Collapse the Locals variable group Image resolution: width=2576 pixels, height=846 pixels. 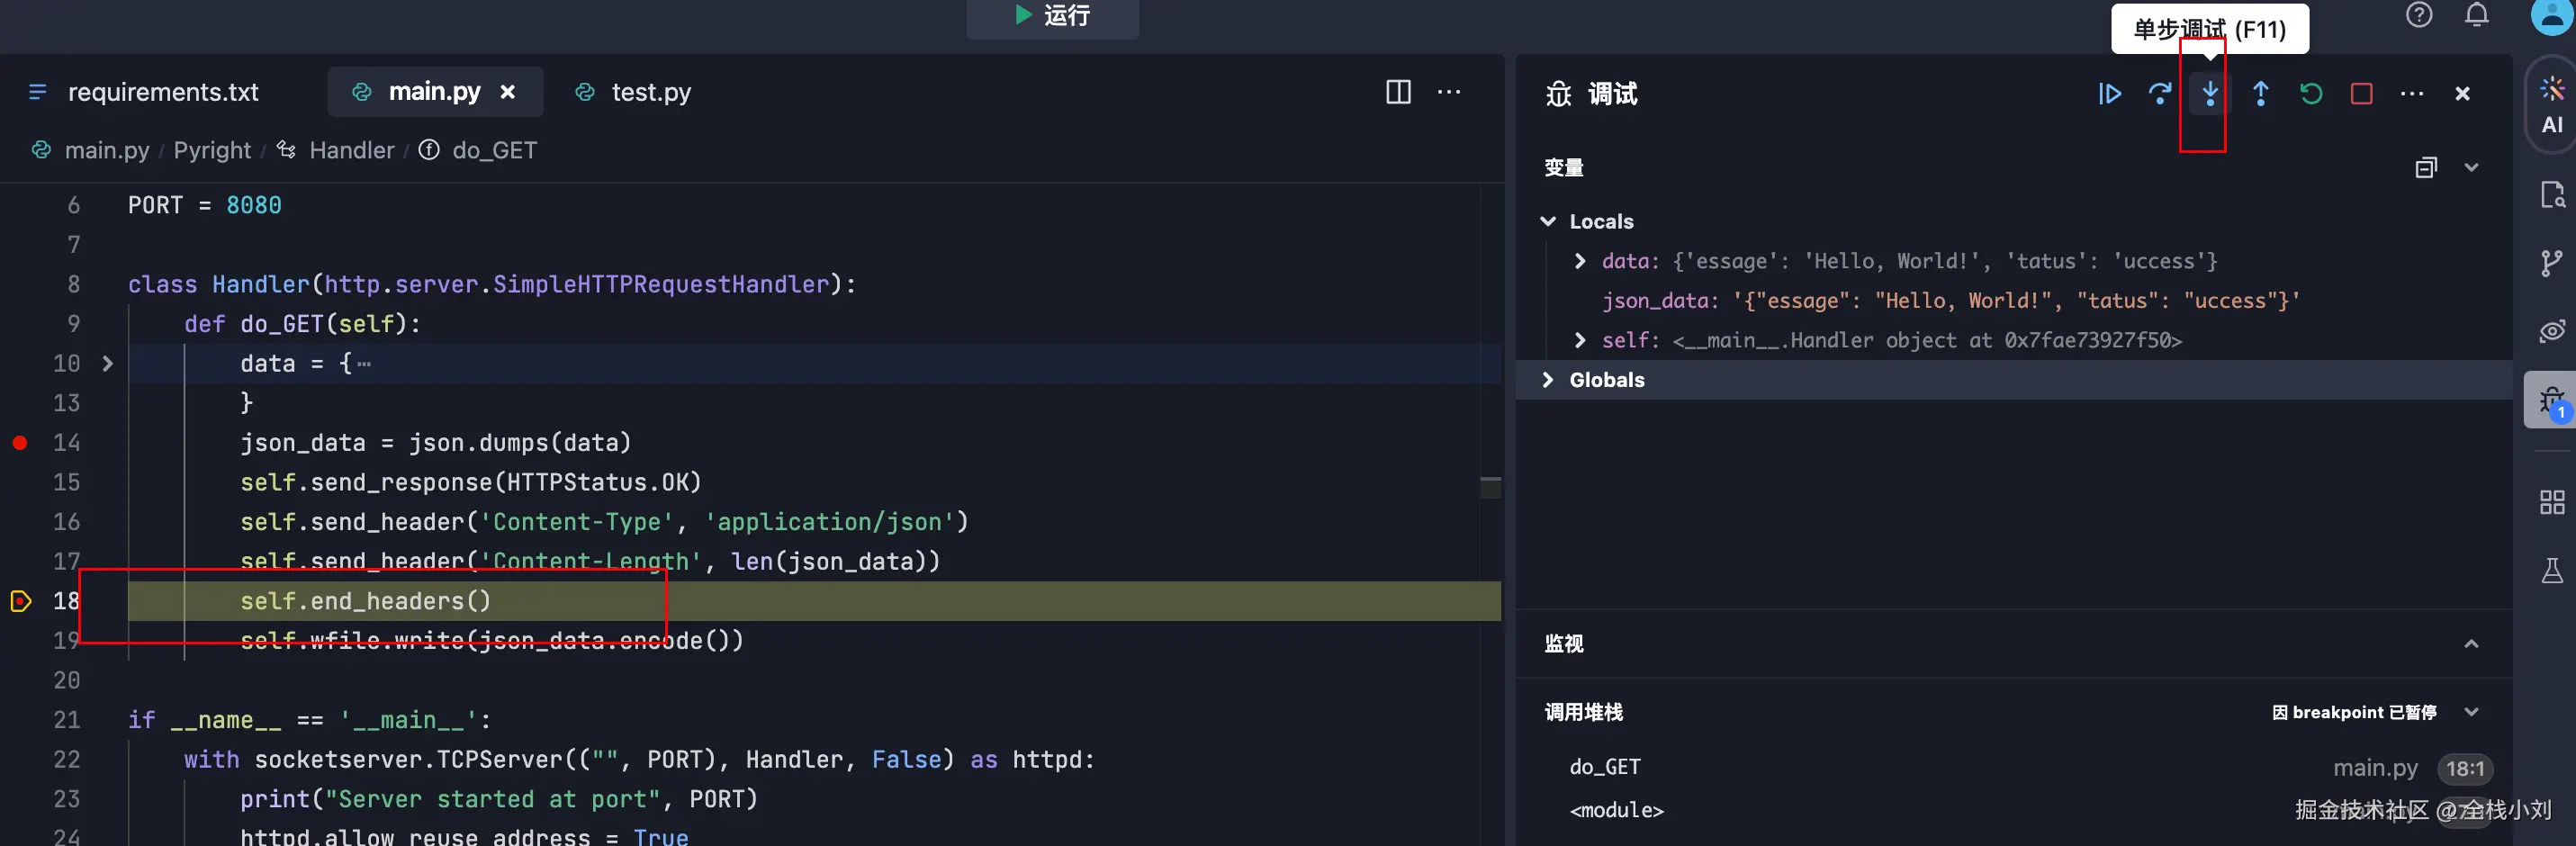1548,221
